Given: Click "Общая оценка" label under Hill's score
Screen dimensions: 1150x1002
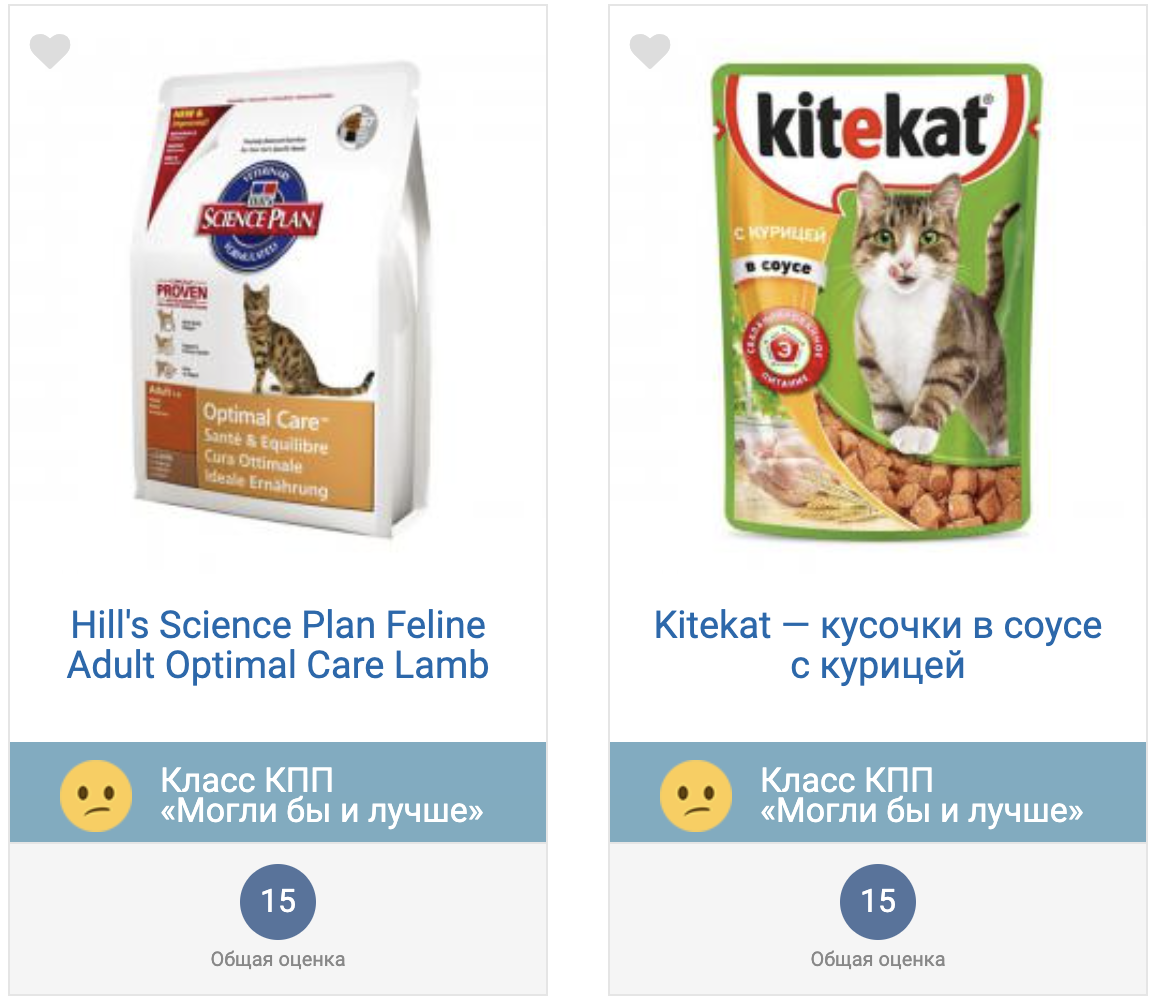Looking at the screenshot, I should point(278,960).
